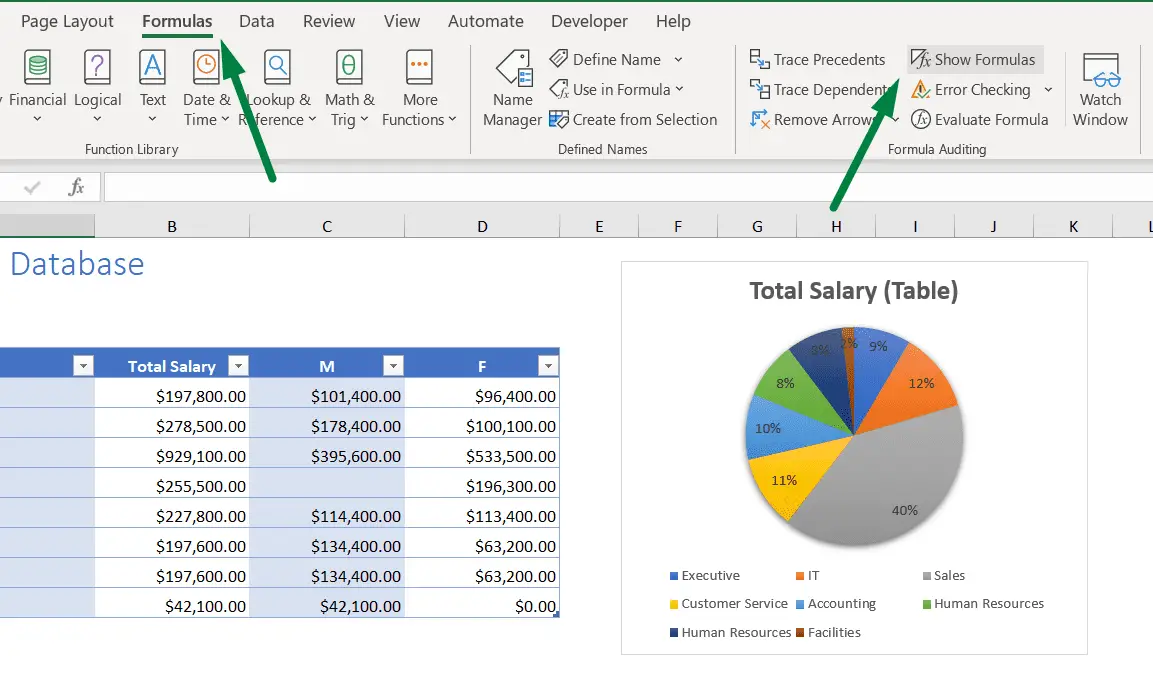Click the Trace Precedents icon

click(x=760, y=59)
